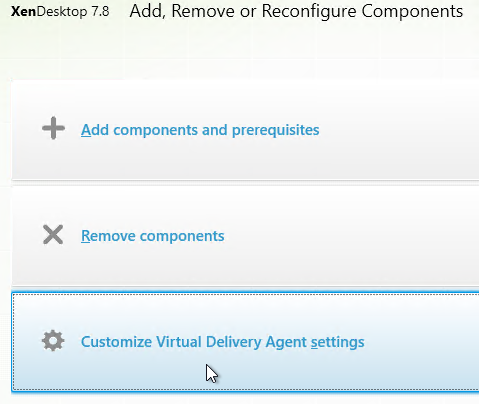Screen dimensions: 479x404
Task: Click the 7.8 version number
Action: [x=100, y=12]
